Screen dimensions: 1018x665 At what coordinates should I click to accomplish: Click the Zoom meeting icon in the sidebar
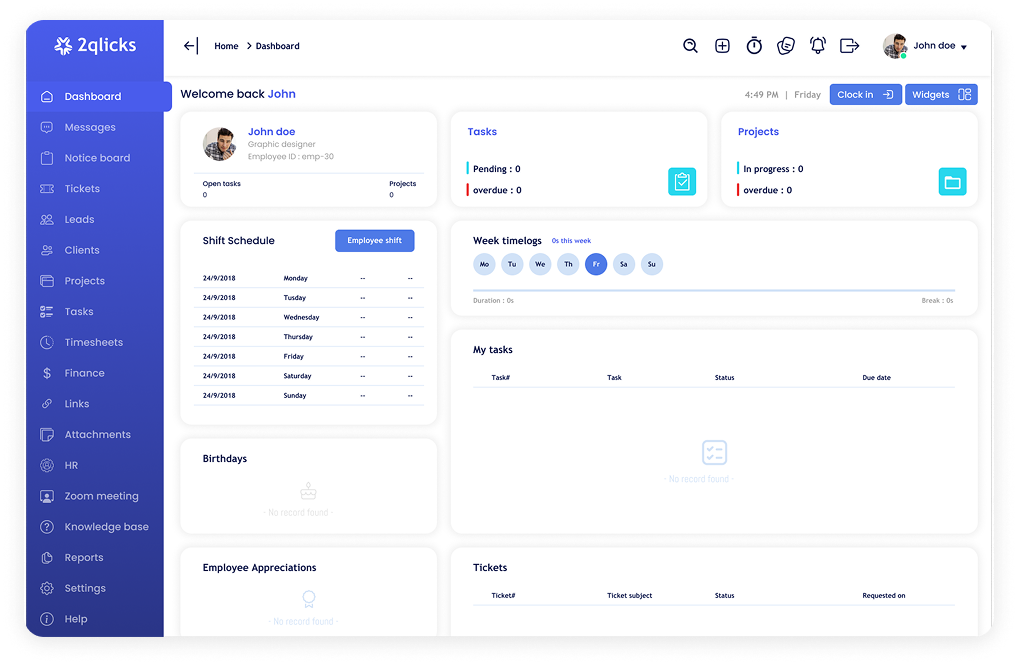47,496
